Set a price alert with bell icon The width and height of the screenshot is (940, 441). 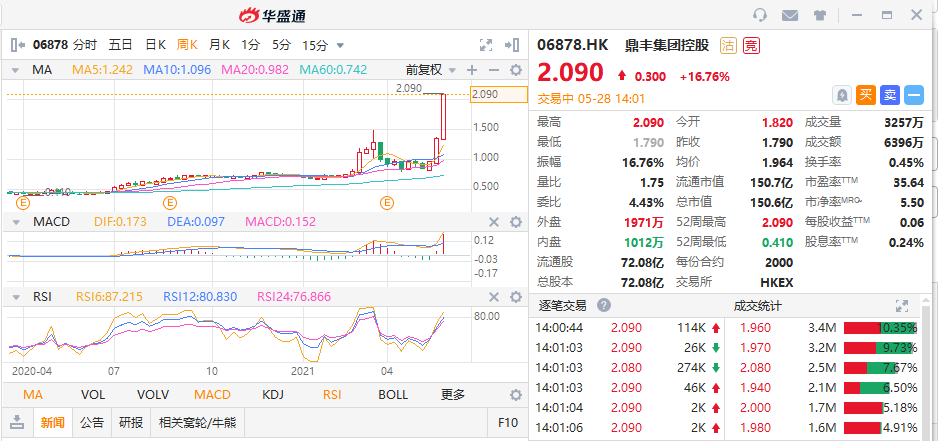tap(841, 95)
